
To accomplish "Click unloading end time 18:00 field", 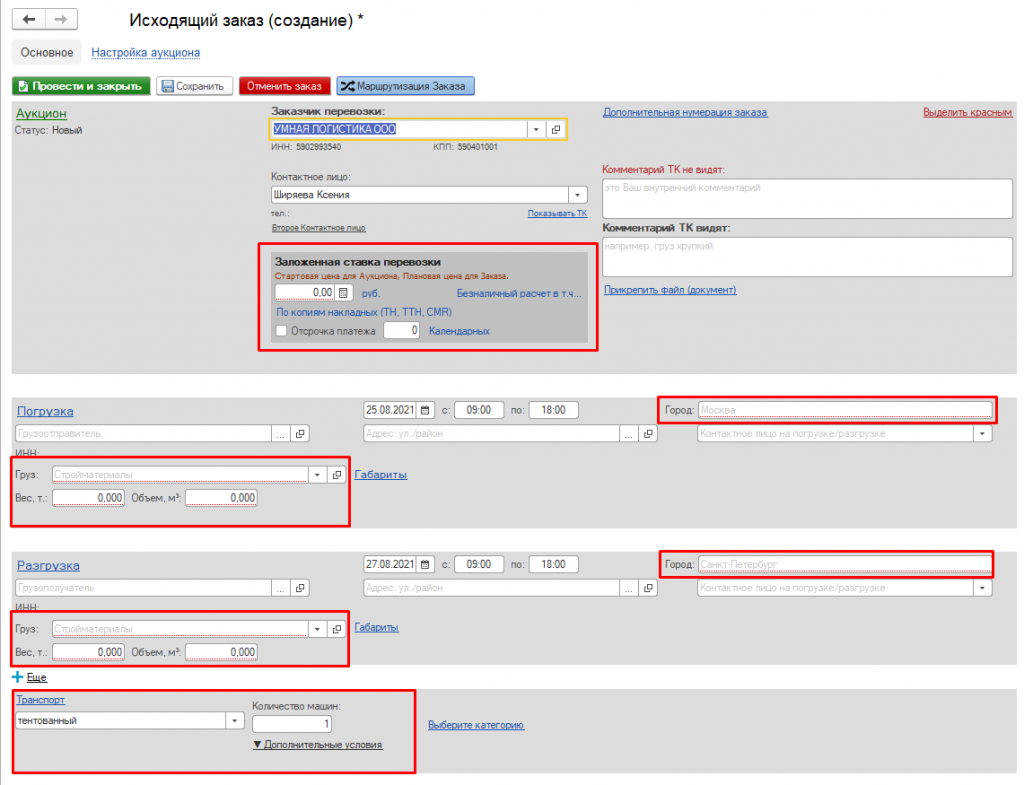I will [x=553, y=564].
